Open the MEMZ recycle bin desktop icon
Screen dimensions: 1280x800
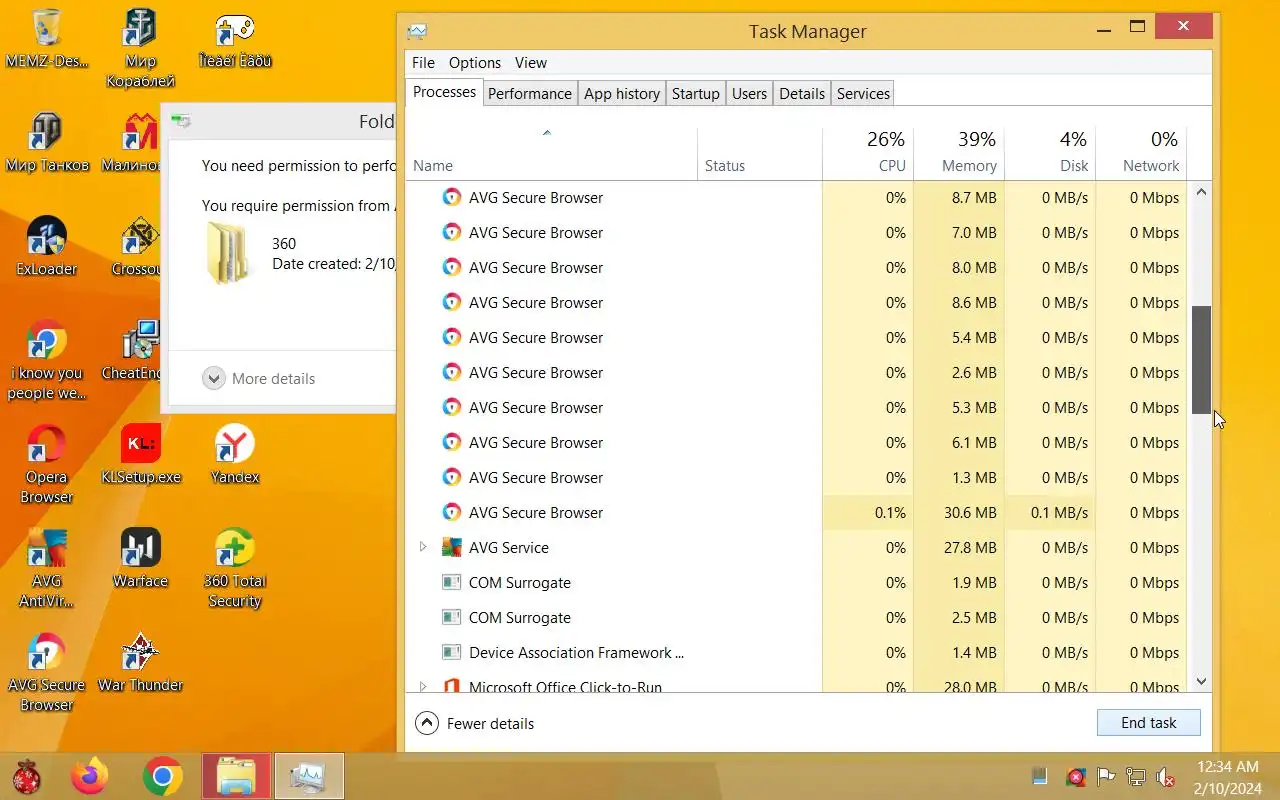click(46, 40)
